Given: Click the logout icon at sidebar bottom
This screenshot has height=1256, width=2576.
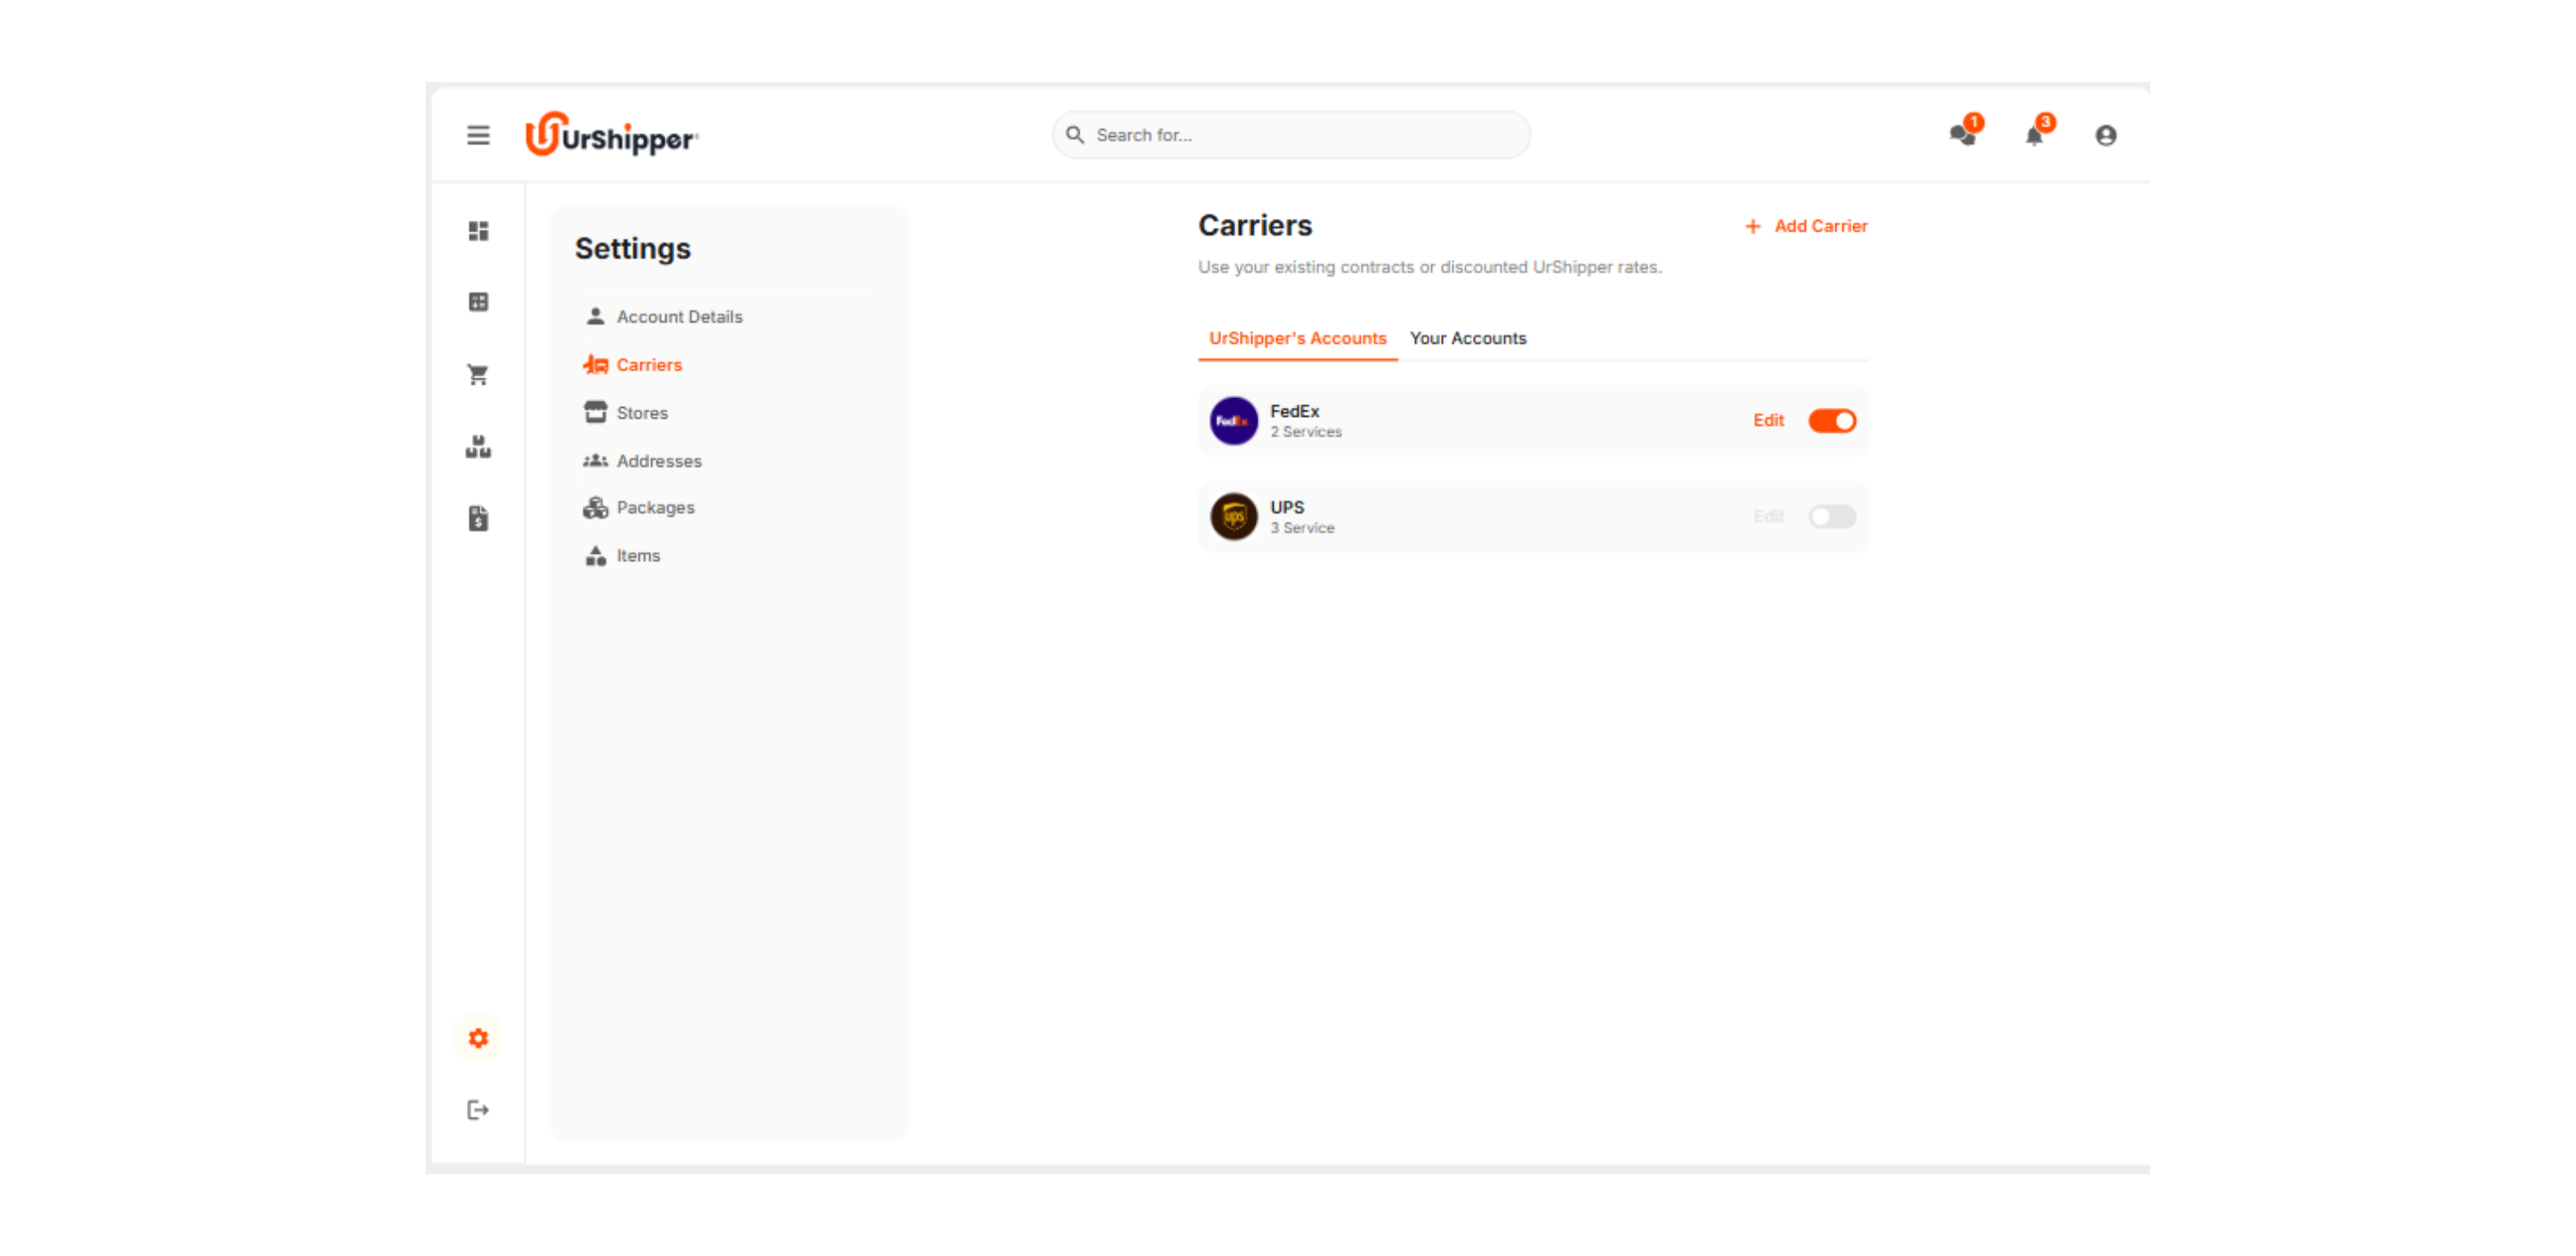Looking at the screenshot, I should click(x=478, y=1110).
